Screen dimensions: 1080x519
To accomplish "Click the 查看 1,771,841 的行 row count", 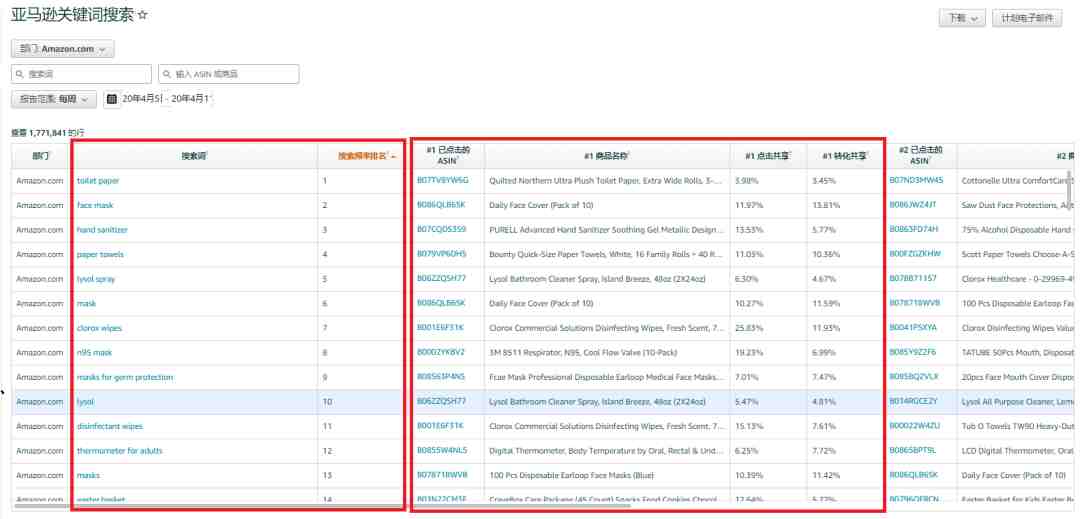I will pyautogui.click(x=48, y=133).
